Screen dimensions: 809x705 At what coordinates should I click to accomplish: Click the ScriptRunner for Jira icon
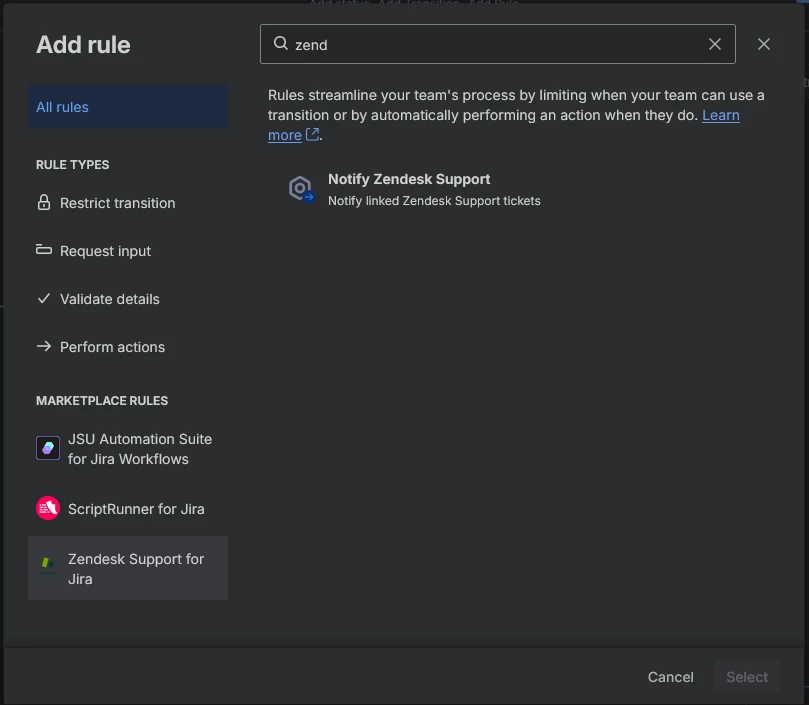(x=48, y=508)
